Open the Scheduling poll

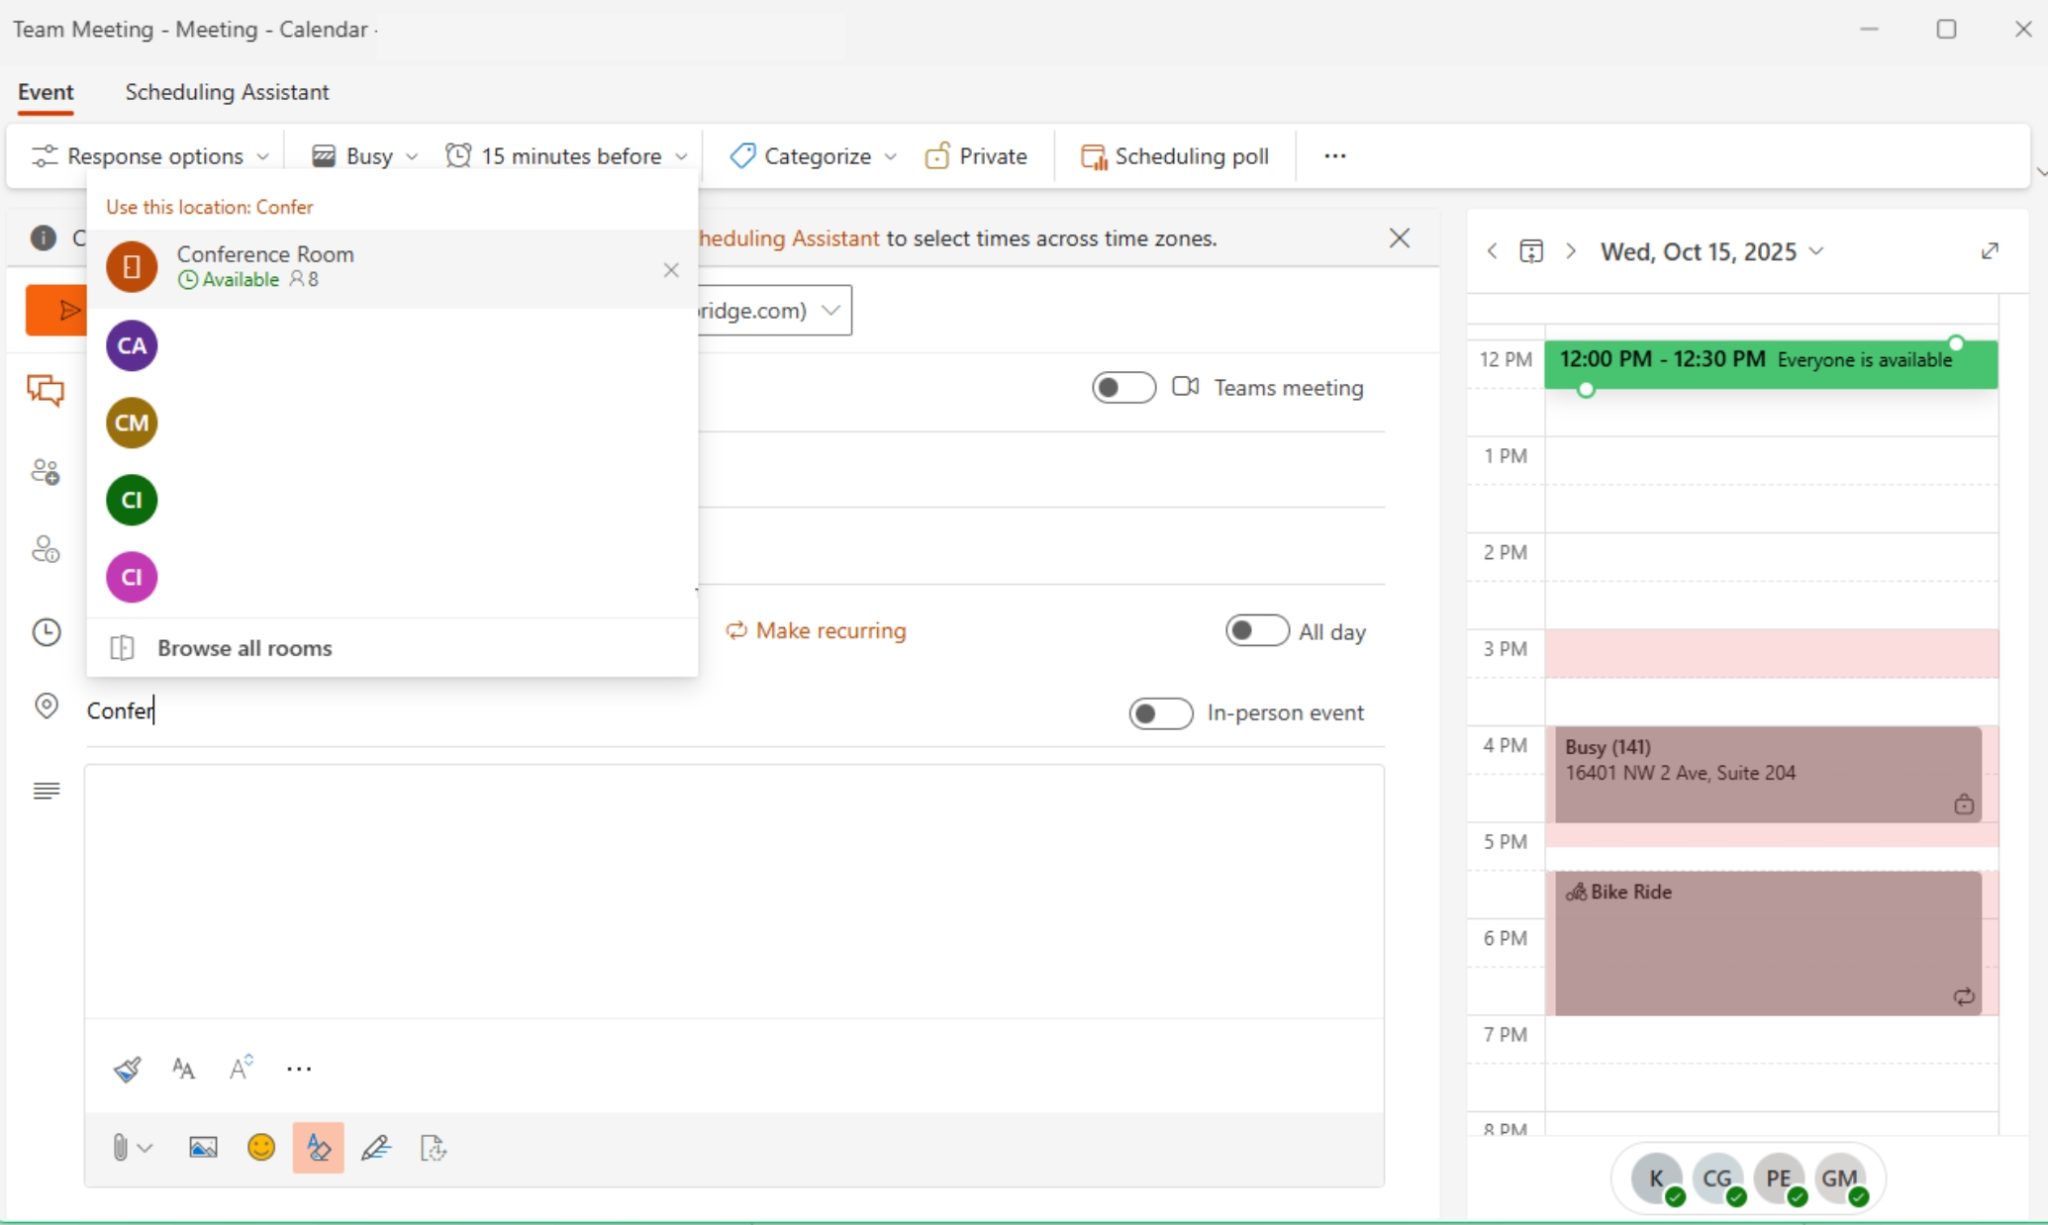point(1175,156)
